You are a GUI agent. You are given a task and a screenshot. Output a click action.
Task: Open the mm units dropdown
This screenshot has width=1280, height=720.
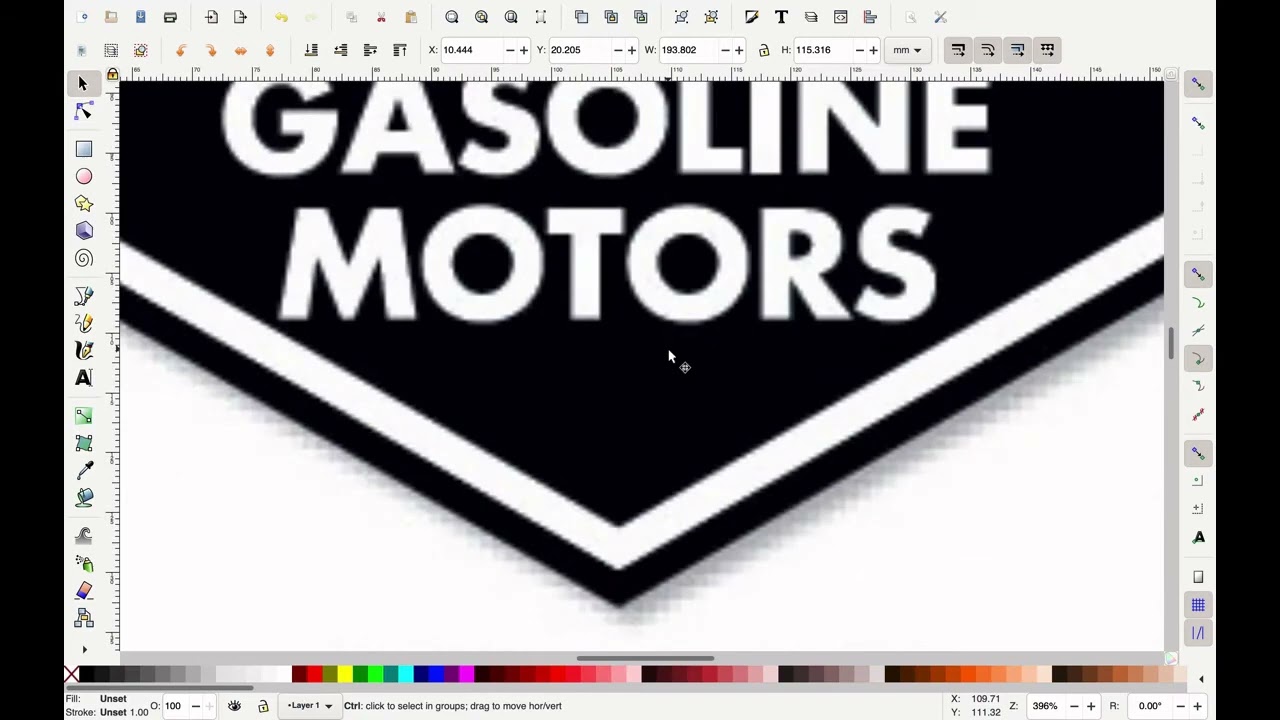point(908,50)
